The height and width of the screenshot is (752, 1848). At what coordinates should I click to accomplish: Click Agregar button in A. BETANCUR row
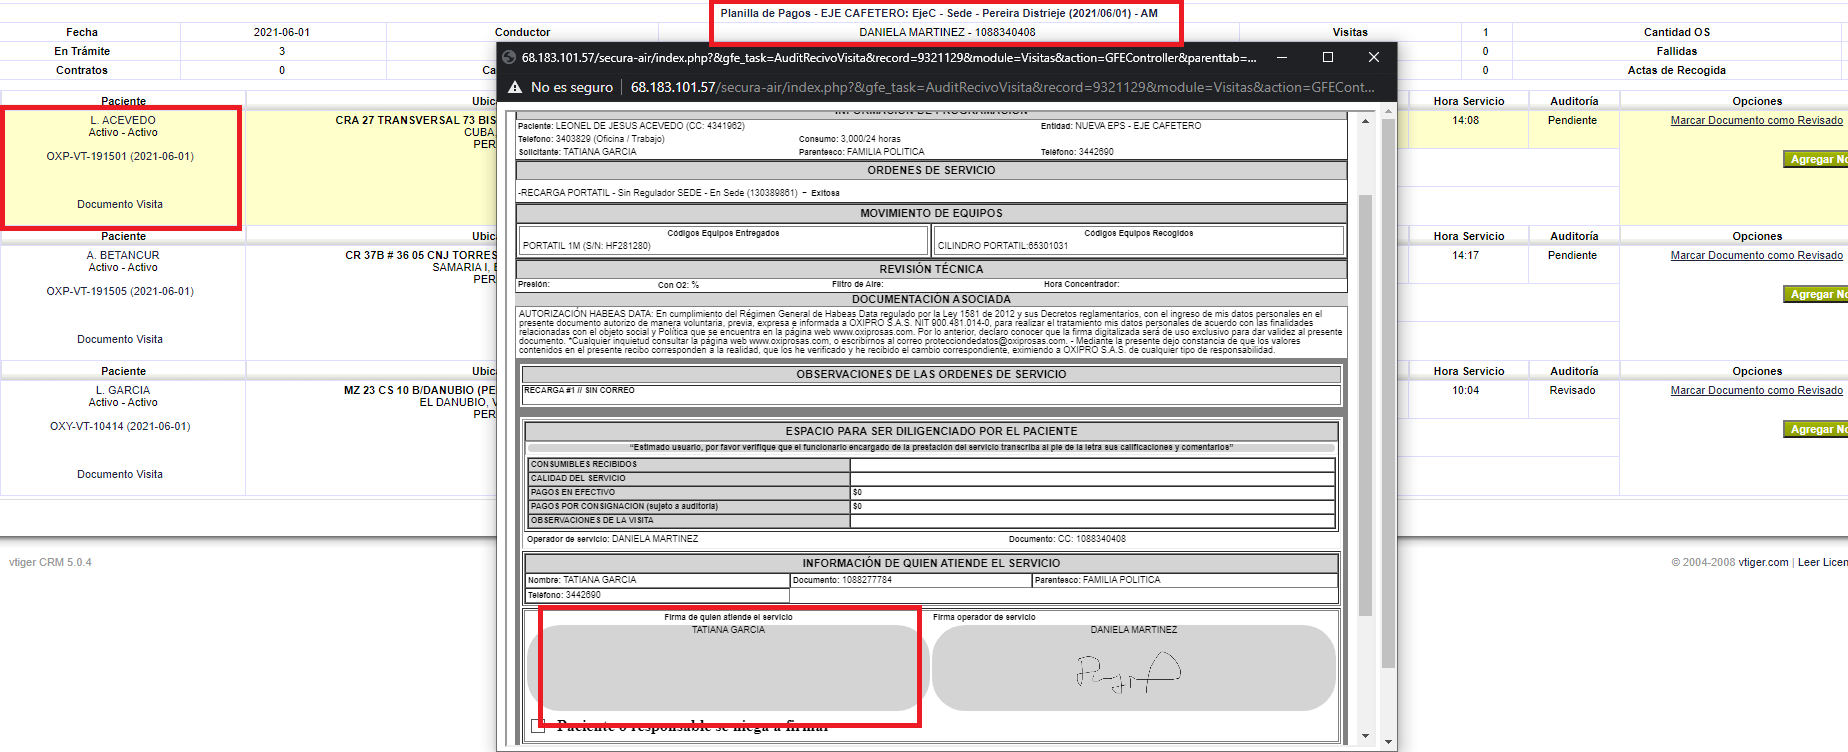[x=1816, y=294]
